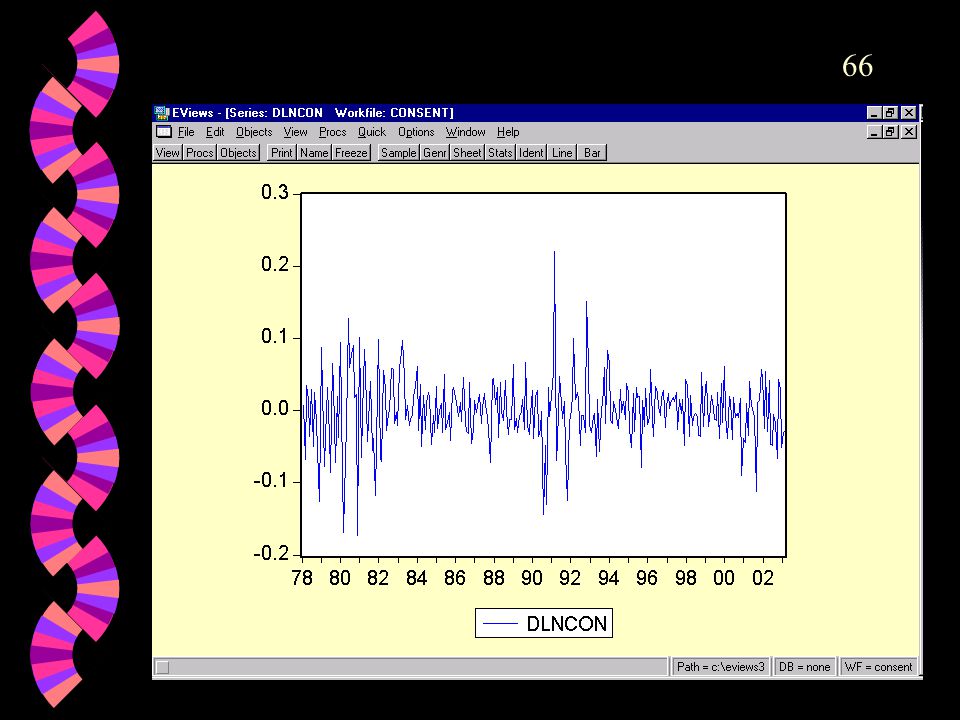This screenshot has width=960, height=720.
Task: Click the 0.2 y-axis label
Action: click(274, 264)
